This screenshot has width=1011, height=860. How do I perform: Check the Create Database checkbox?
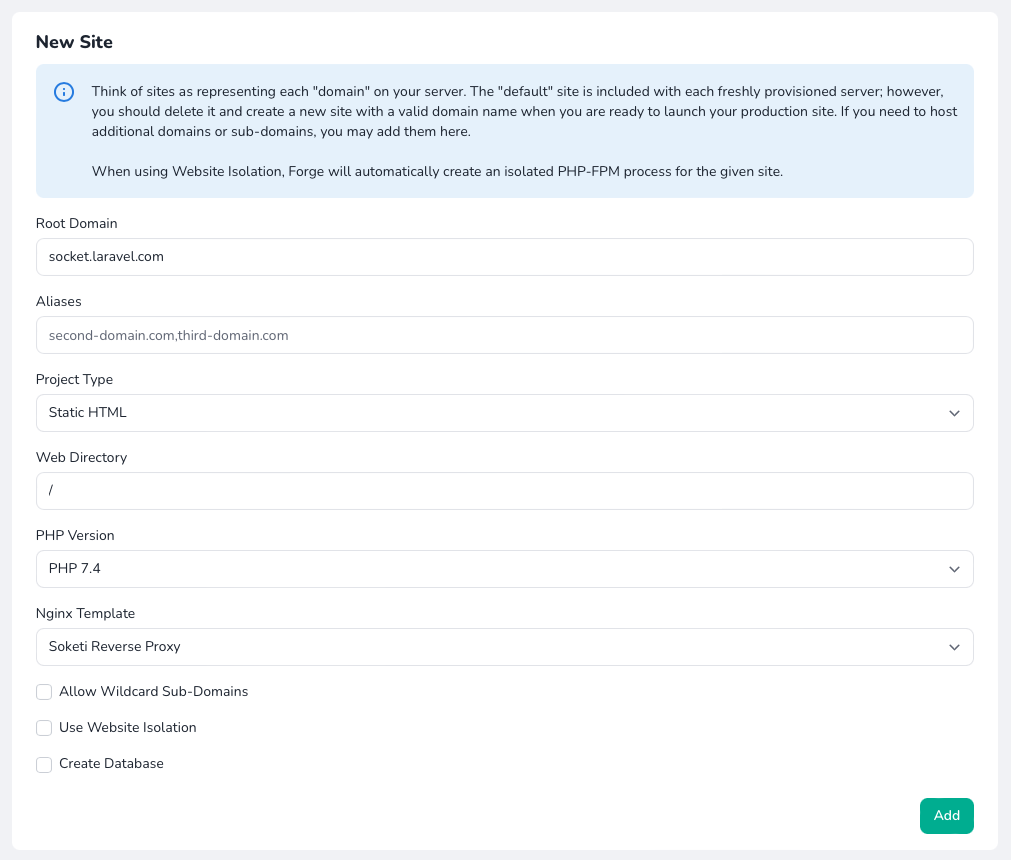point(44,764)
